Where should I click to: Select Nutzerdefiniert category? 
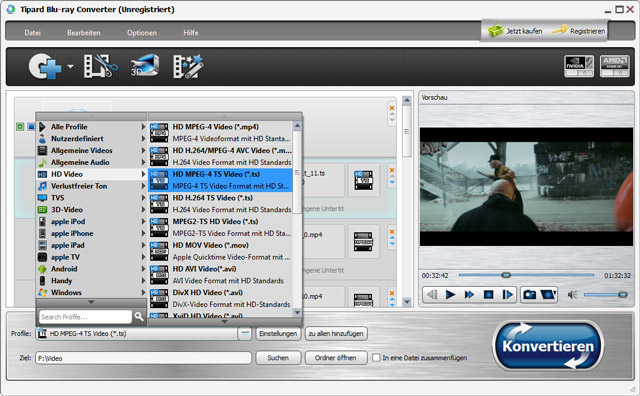[91, 139]
